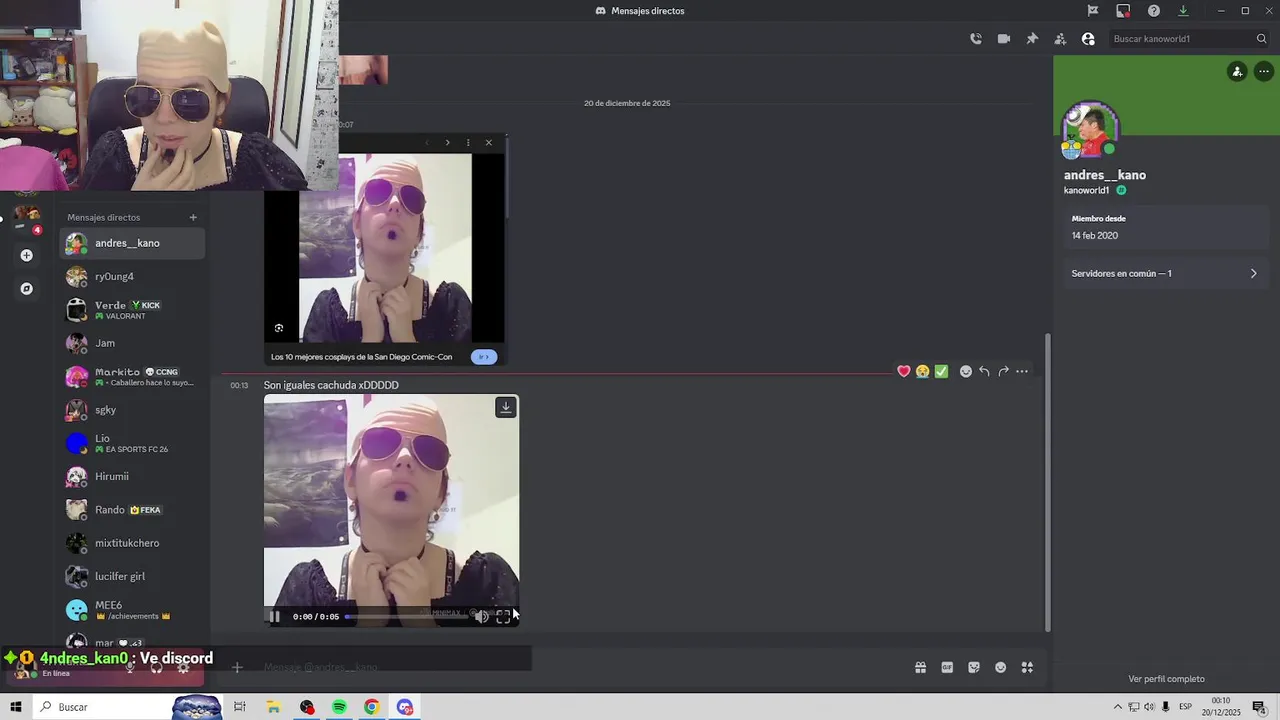The width and height of the screenshot is (1280, 720).
Task: Open MEE6 direct message
Action: [x=132, y=610]
